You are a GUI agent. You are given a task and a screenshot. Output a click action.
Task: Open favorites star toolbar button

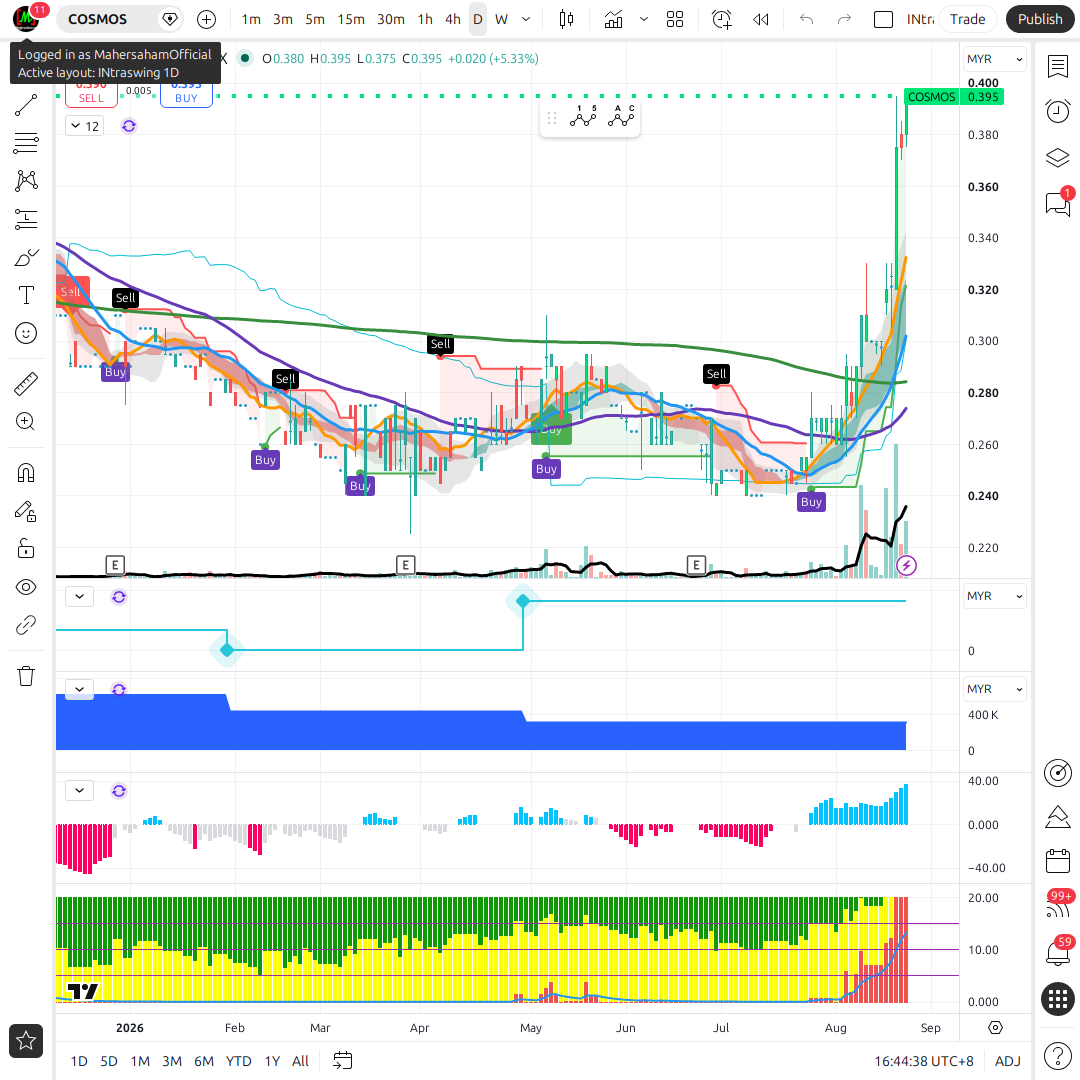(25, 1041)
